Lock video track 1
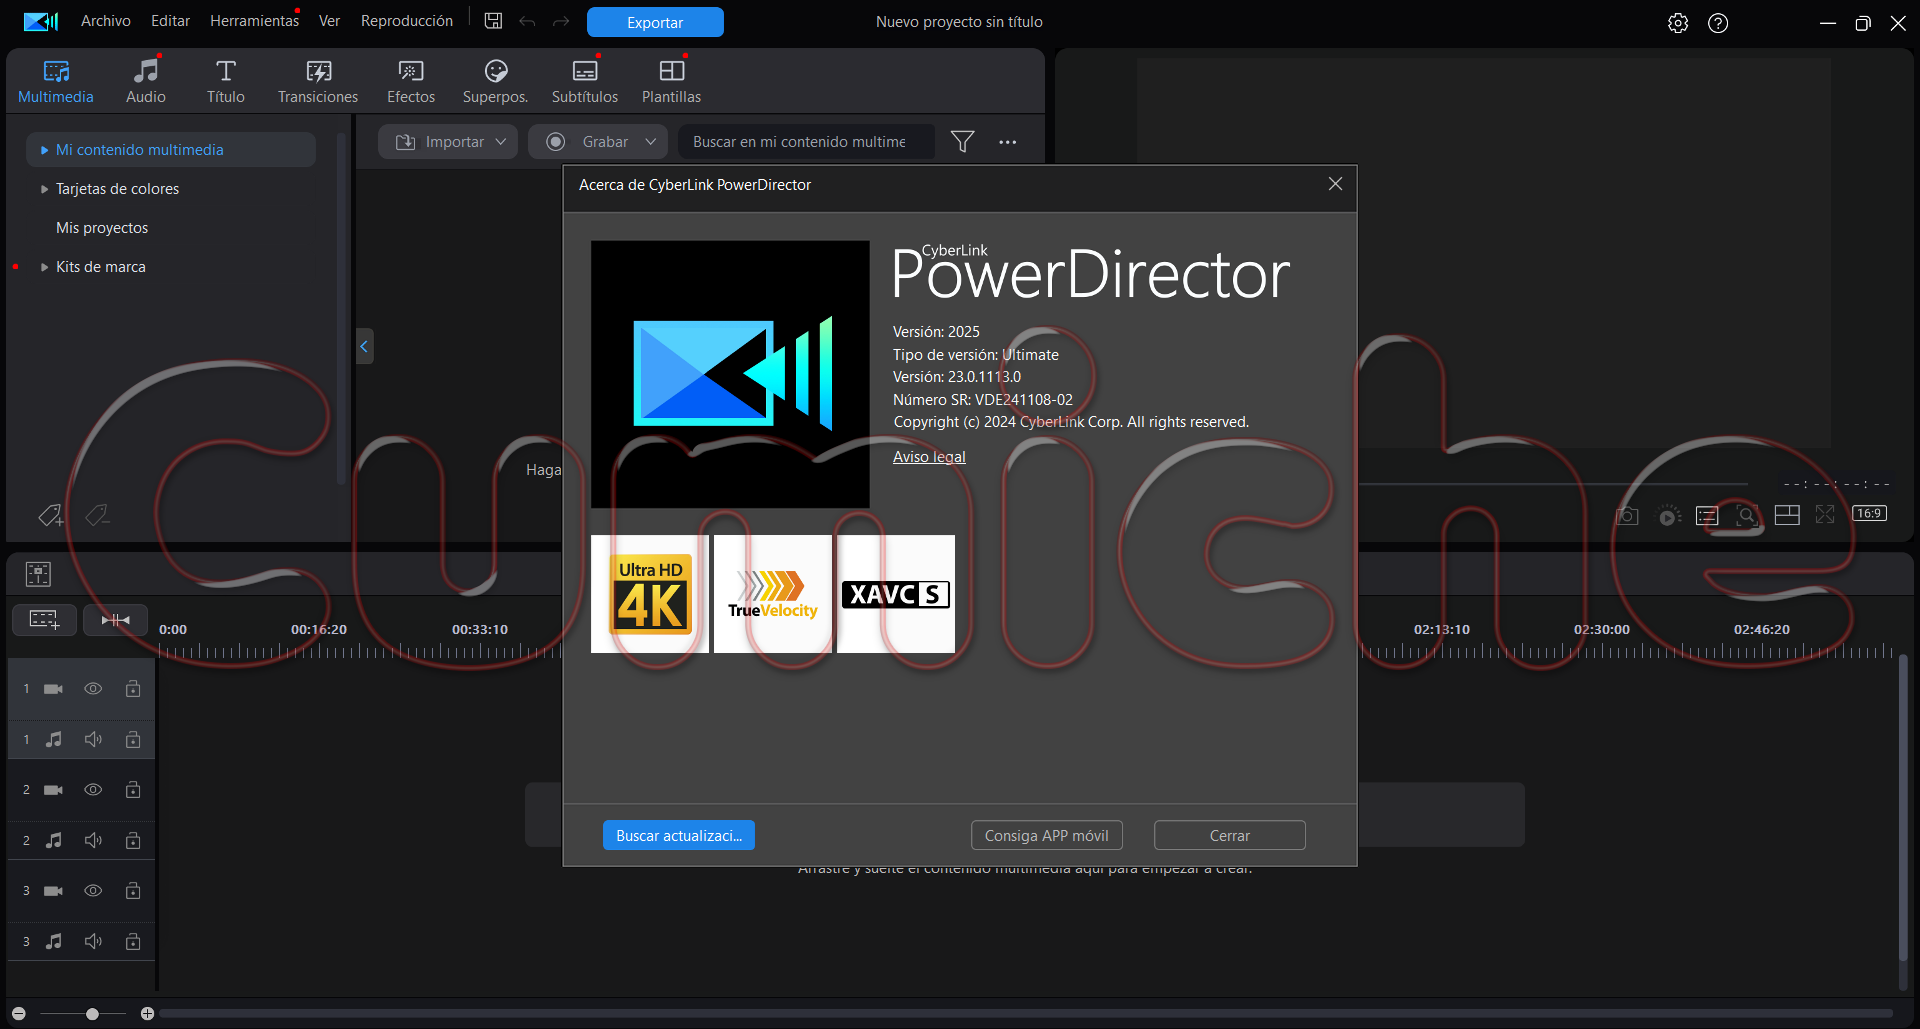Screen dimensions: 1920x1029 (x=133, y=689)
